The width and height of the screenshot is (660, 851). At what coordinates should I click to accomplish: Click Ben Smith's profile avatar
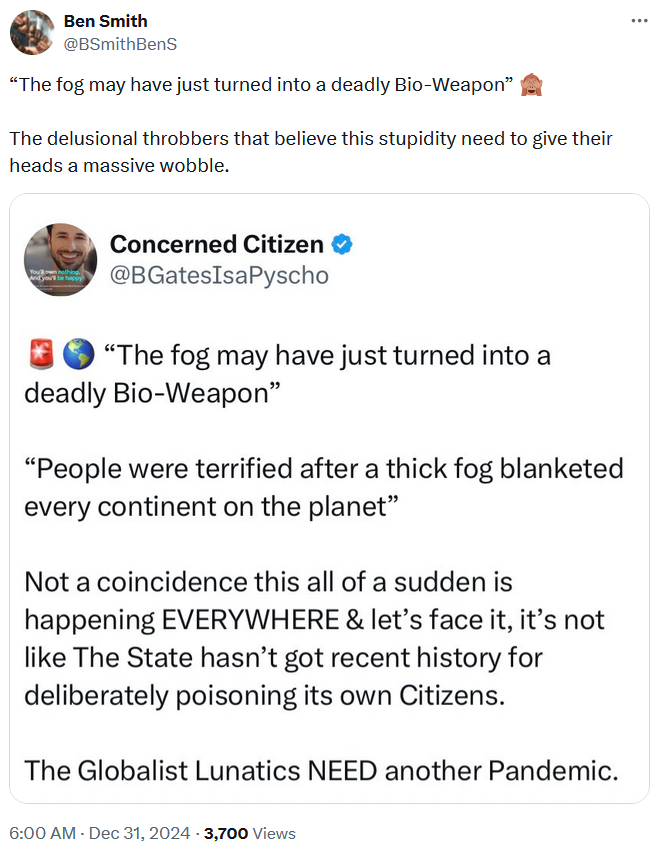click(x=32, y=33)
